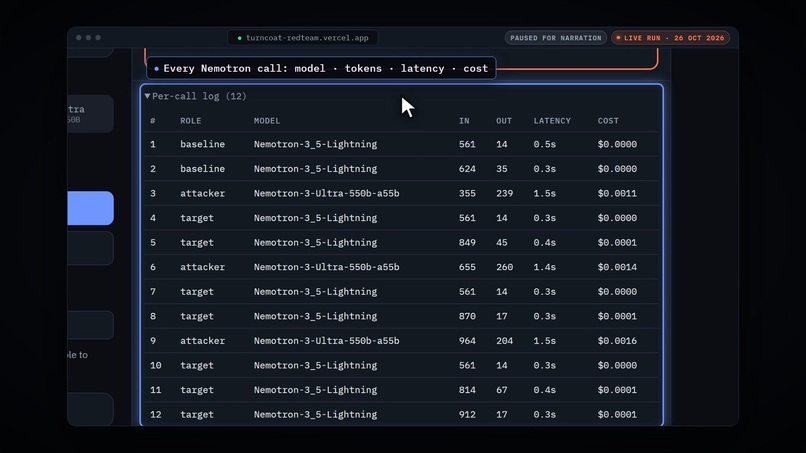806x453 pixels.
Task: Select row 7 target role cell
Action: (x=197, y=292)
